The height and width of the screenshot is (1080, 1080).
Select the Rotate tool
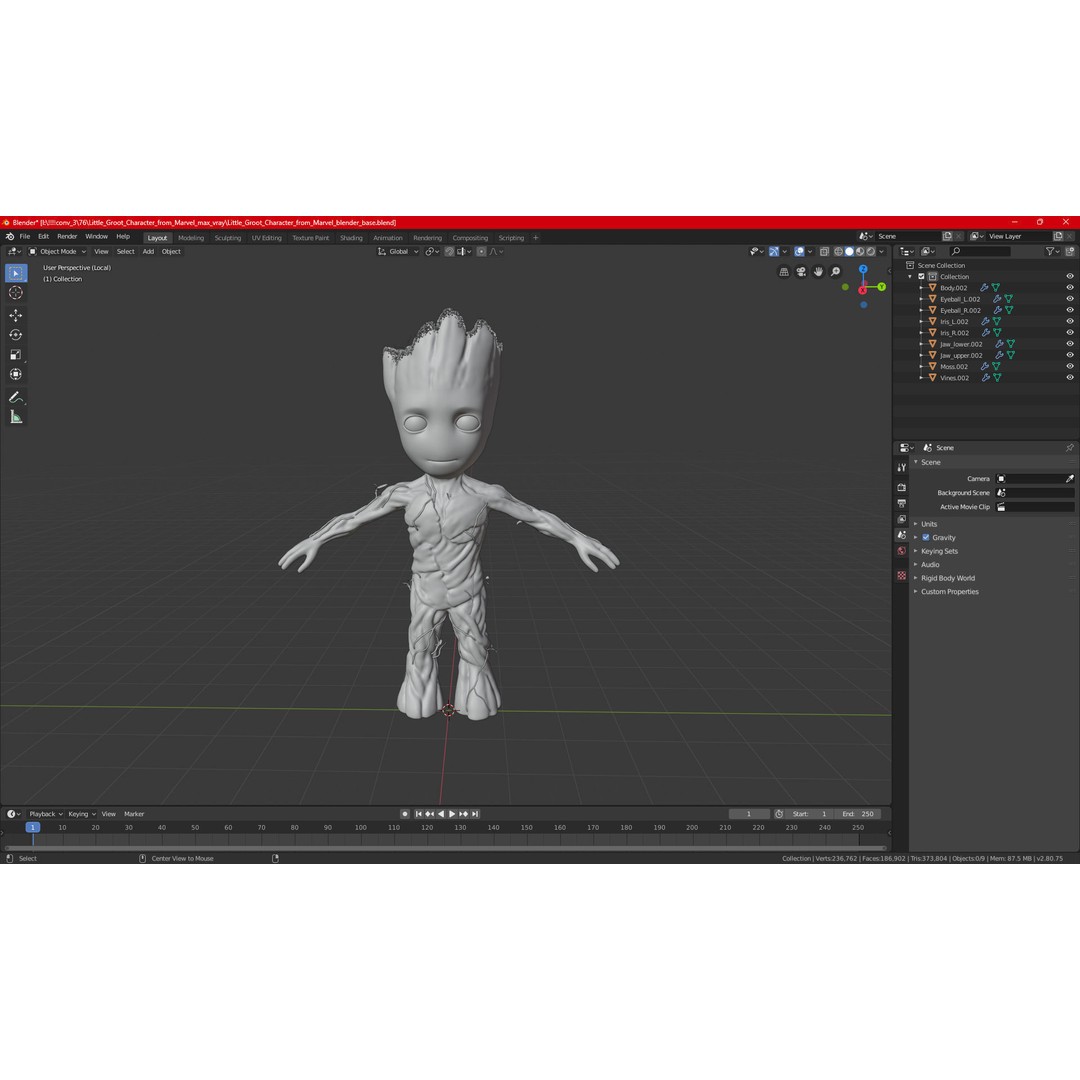[16, 335]
